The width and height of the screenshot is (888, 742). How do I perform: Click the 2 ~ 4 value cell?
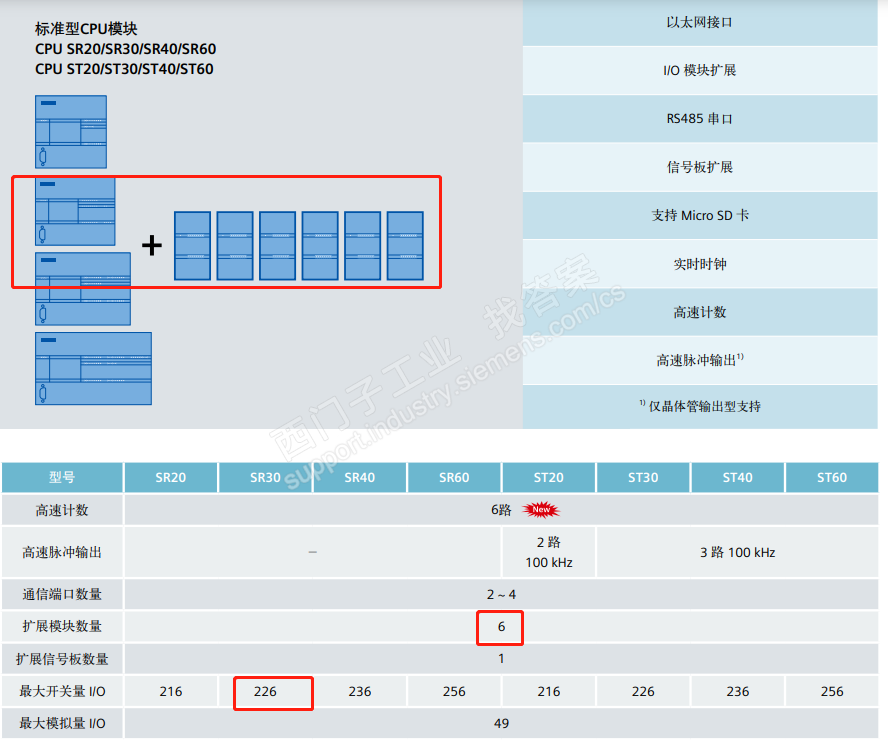(x=501, y=594)
